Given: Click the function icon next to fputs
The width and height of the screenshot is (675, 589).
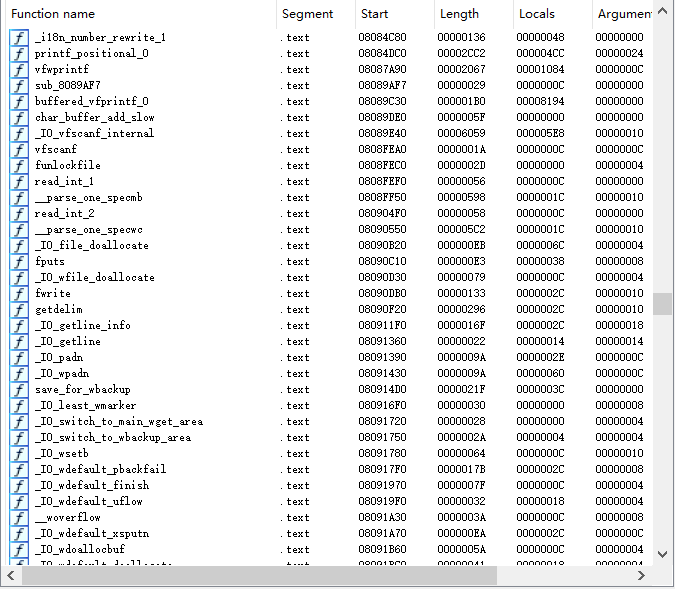Looking at the screenshot, I should click(x=19, y=261).
